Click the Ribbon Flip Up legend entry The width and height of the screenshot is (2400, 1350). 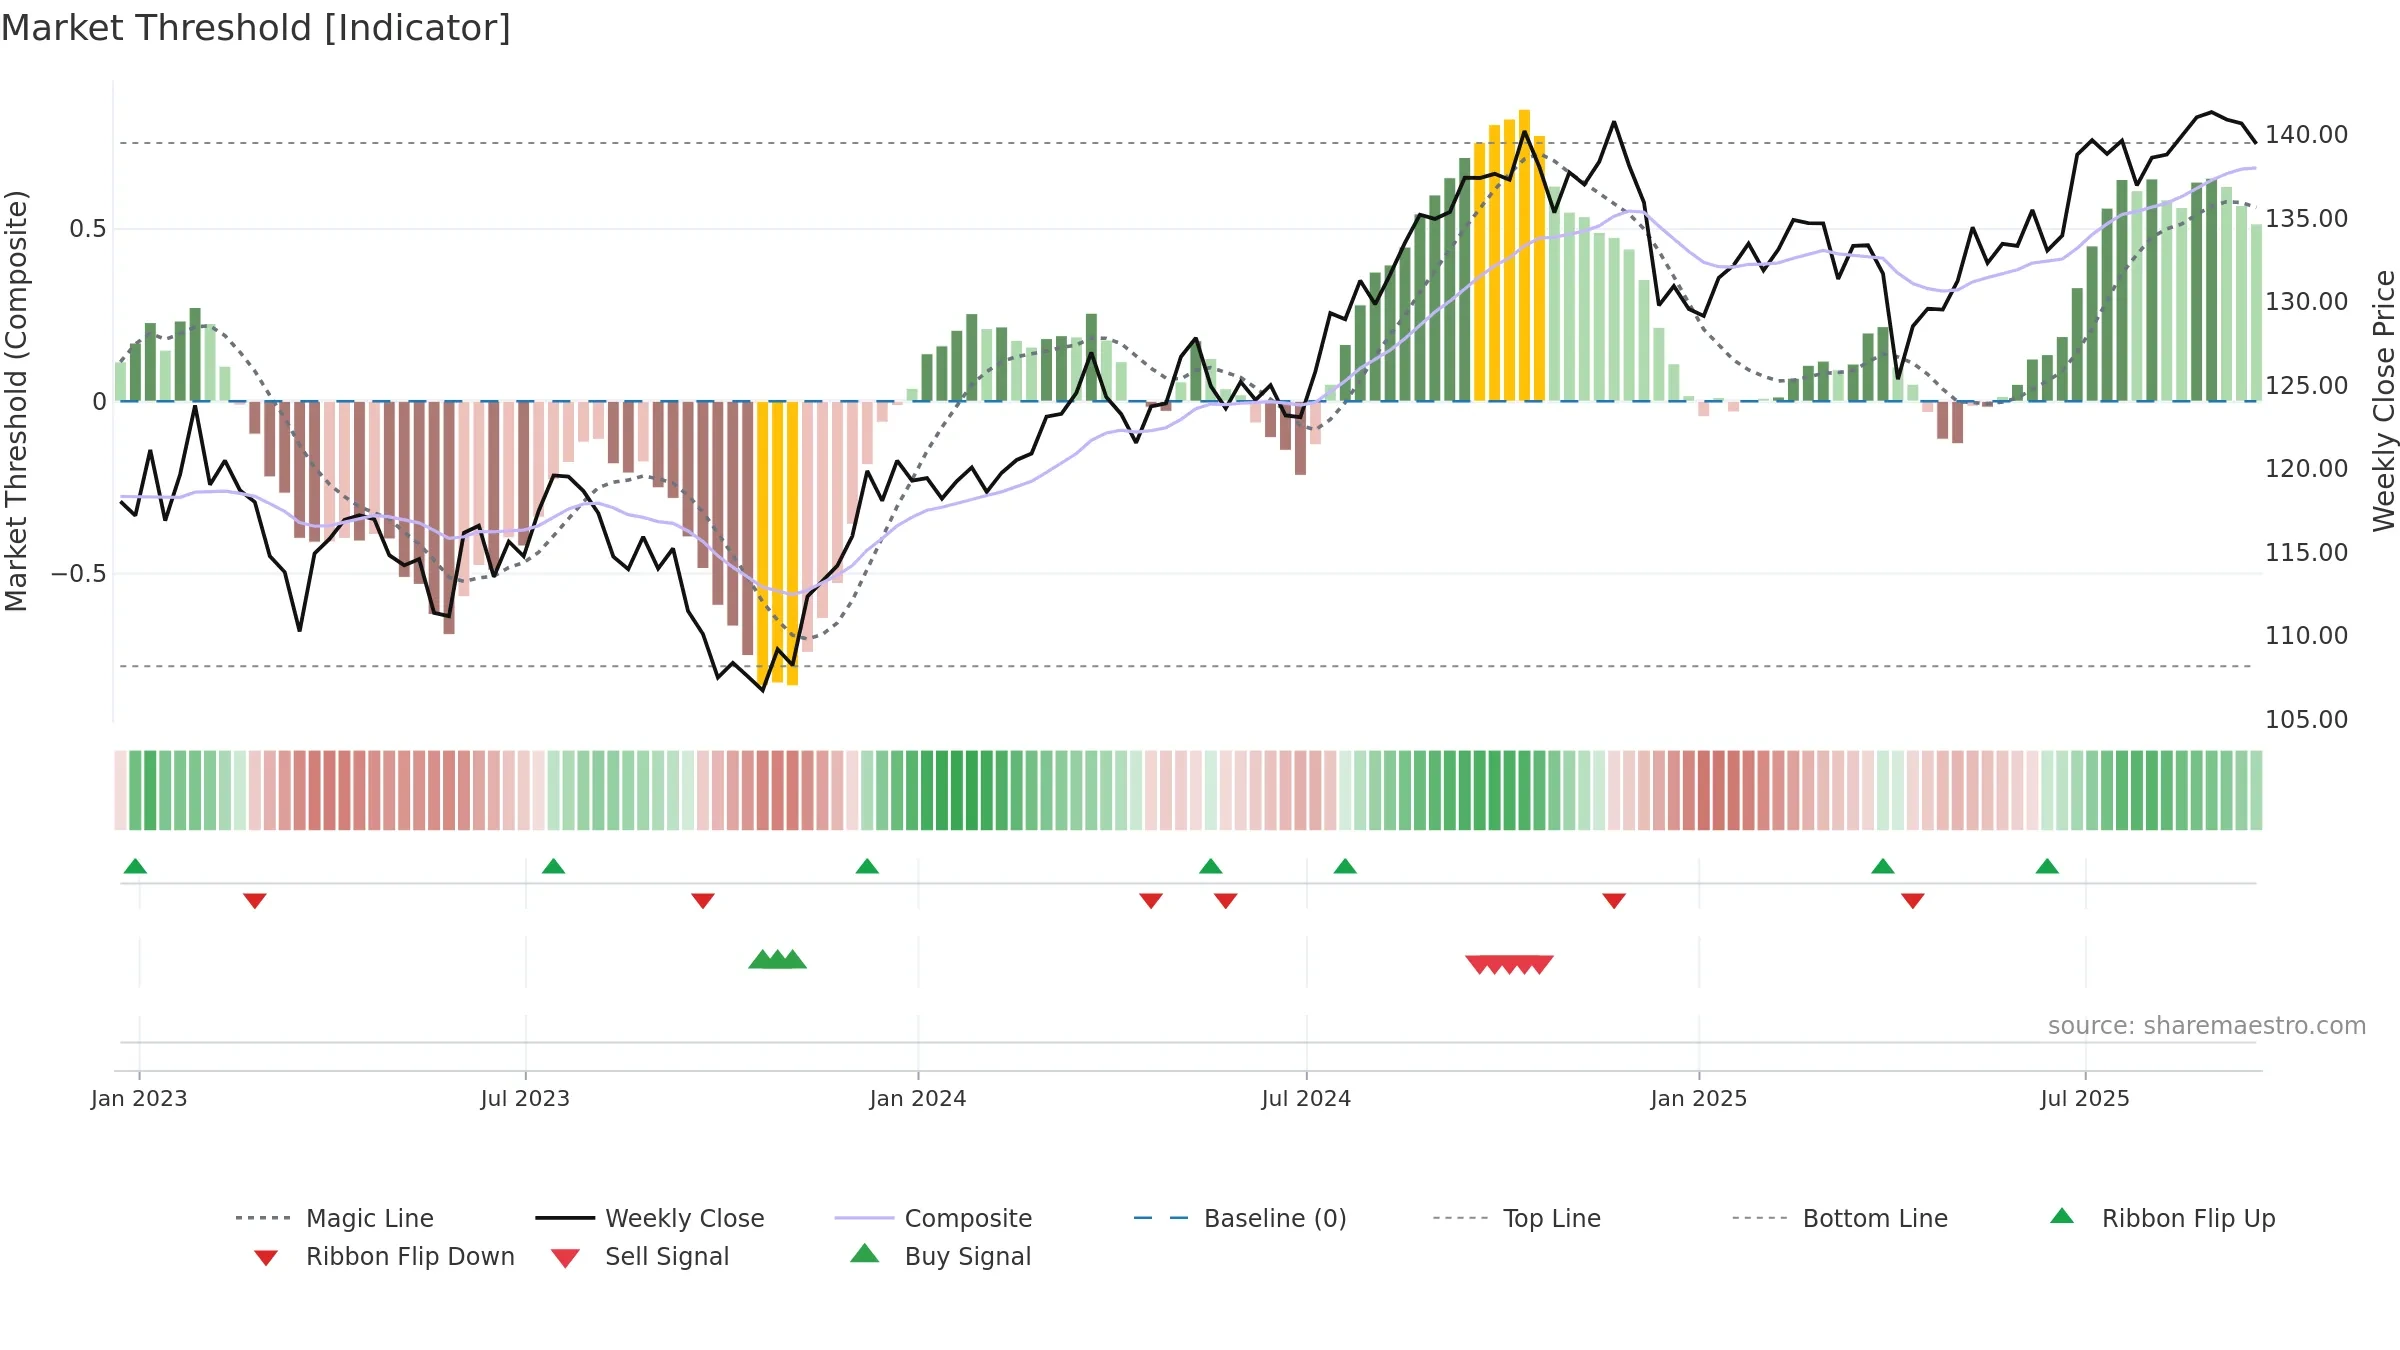pyautogui.click(x=2162, y=1218)
